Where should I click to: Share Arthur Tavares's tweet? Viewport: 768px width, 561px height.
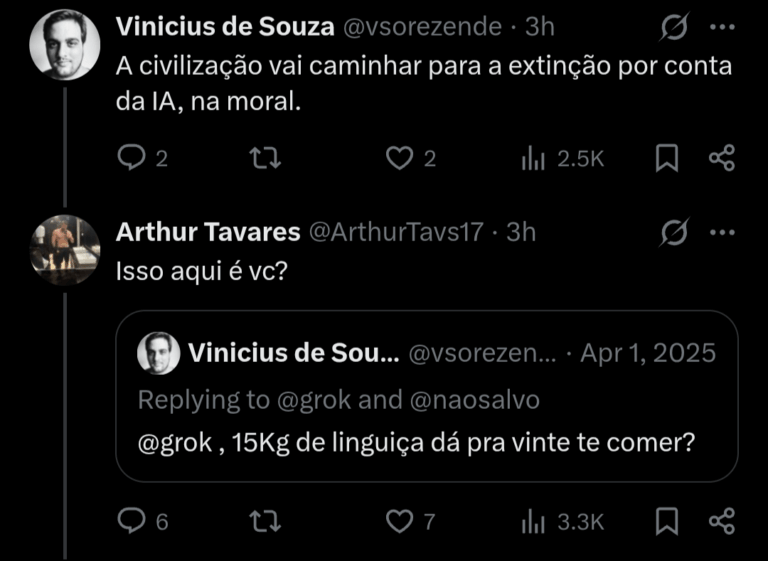(721, 520)
